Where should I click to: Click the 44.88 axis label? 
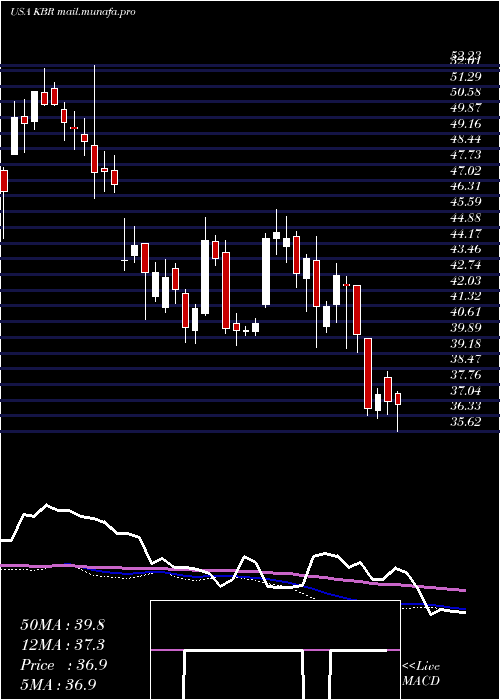[466, 217]
